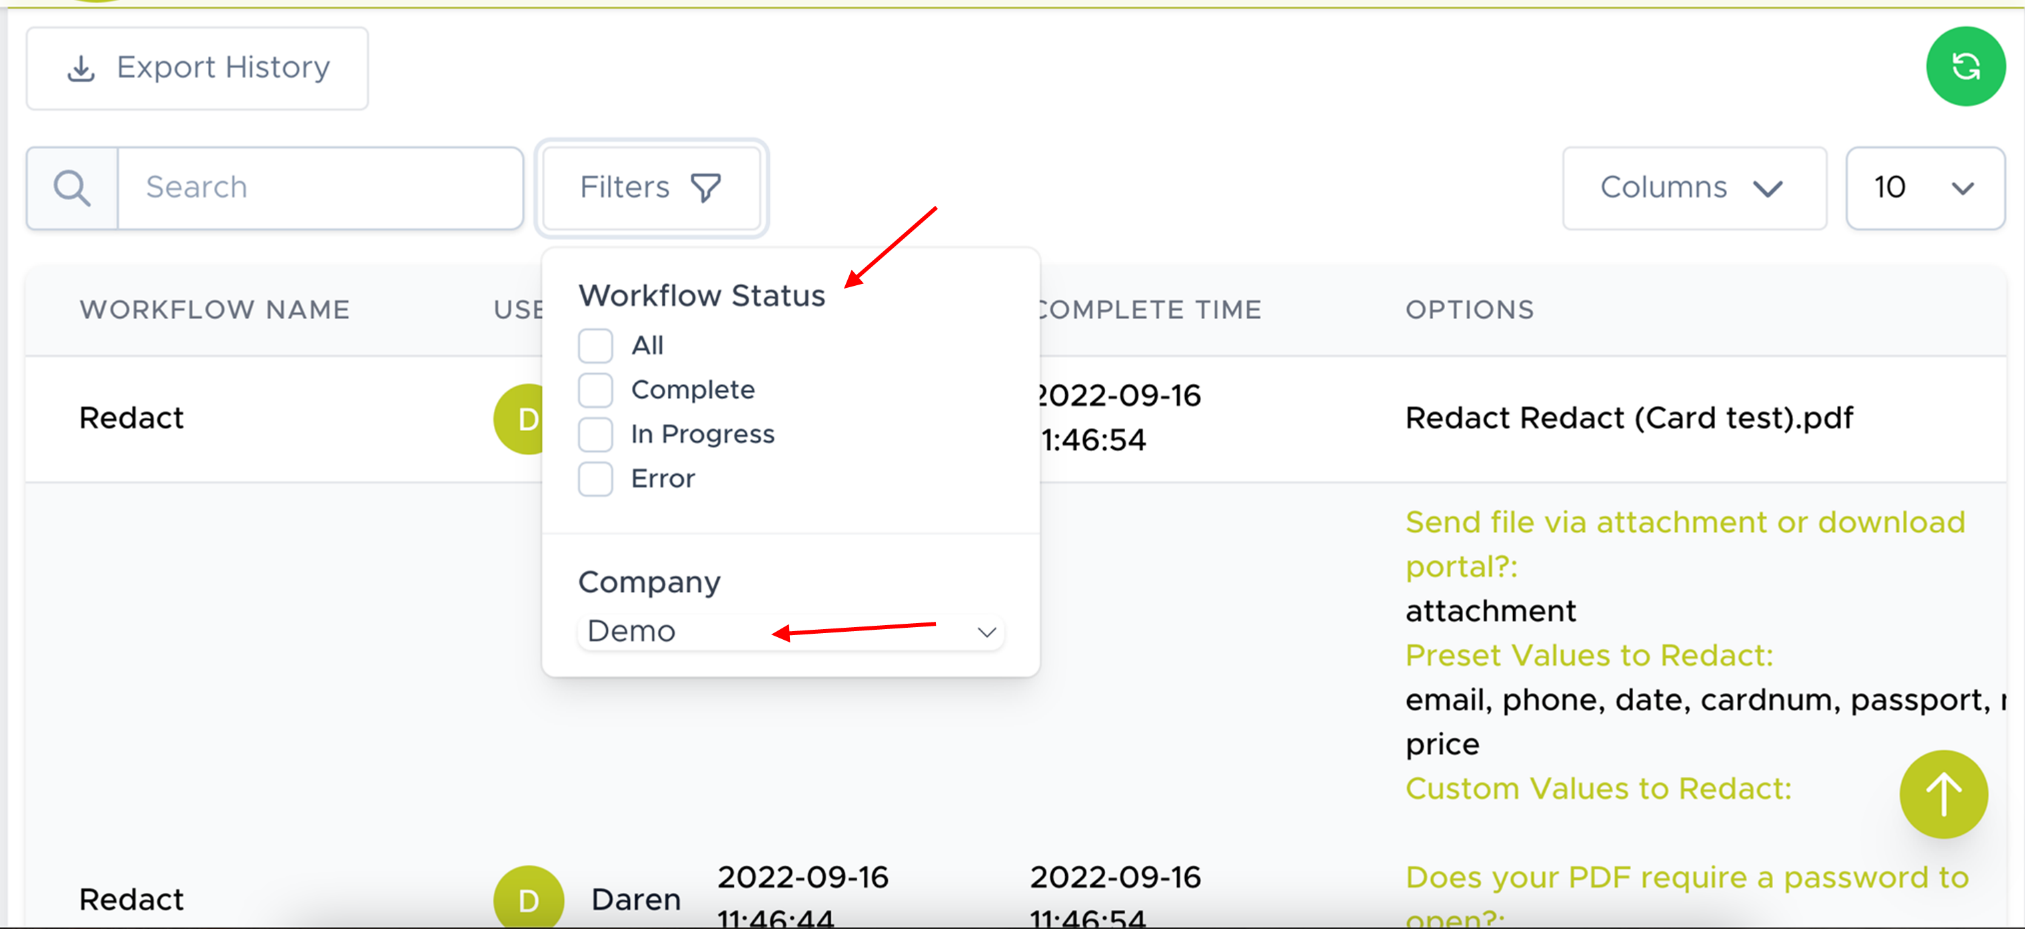The width and height of the screenshot is (2025, 929).
Task: Toggle the Filters button
Action: (651, 188)
